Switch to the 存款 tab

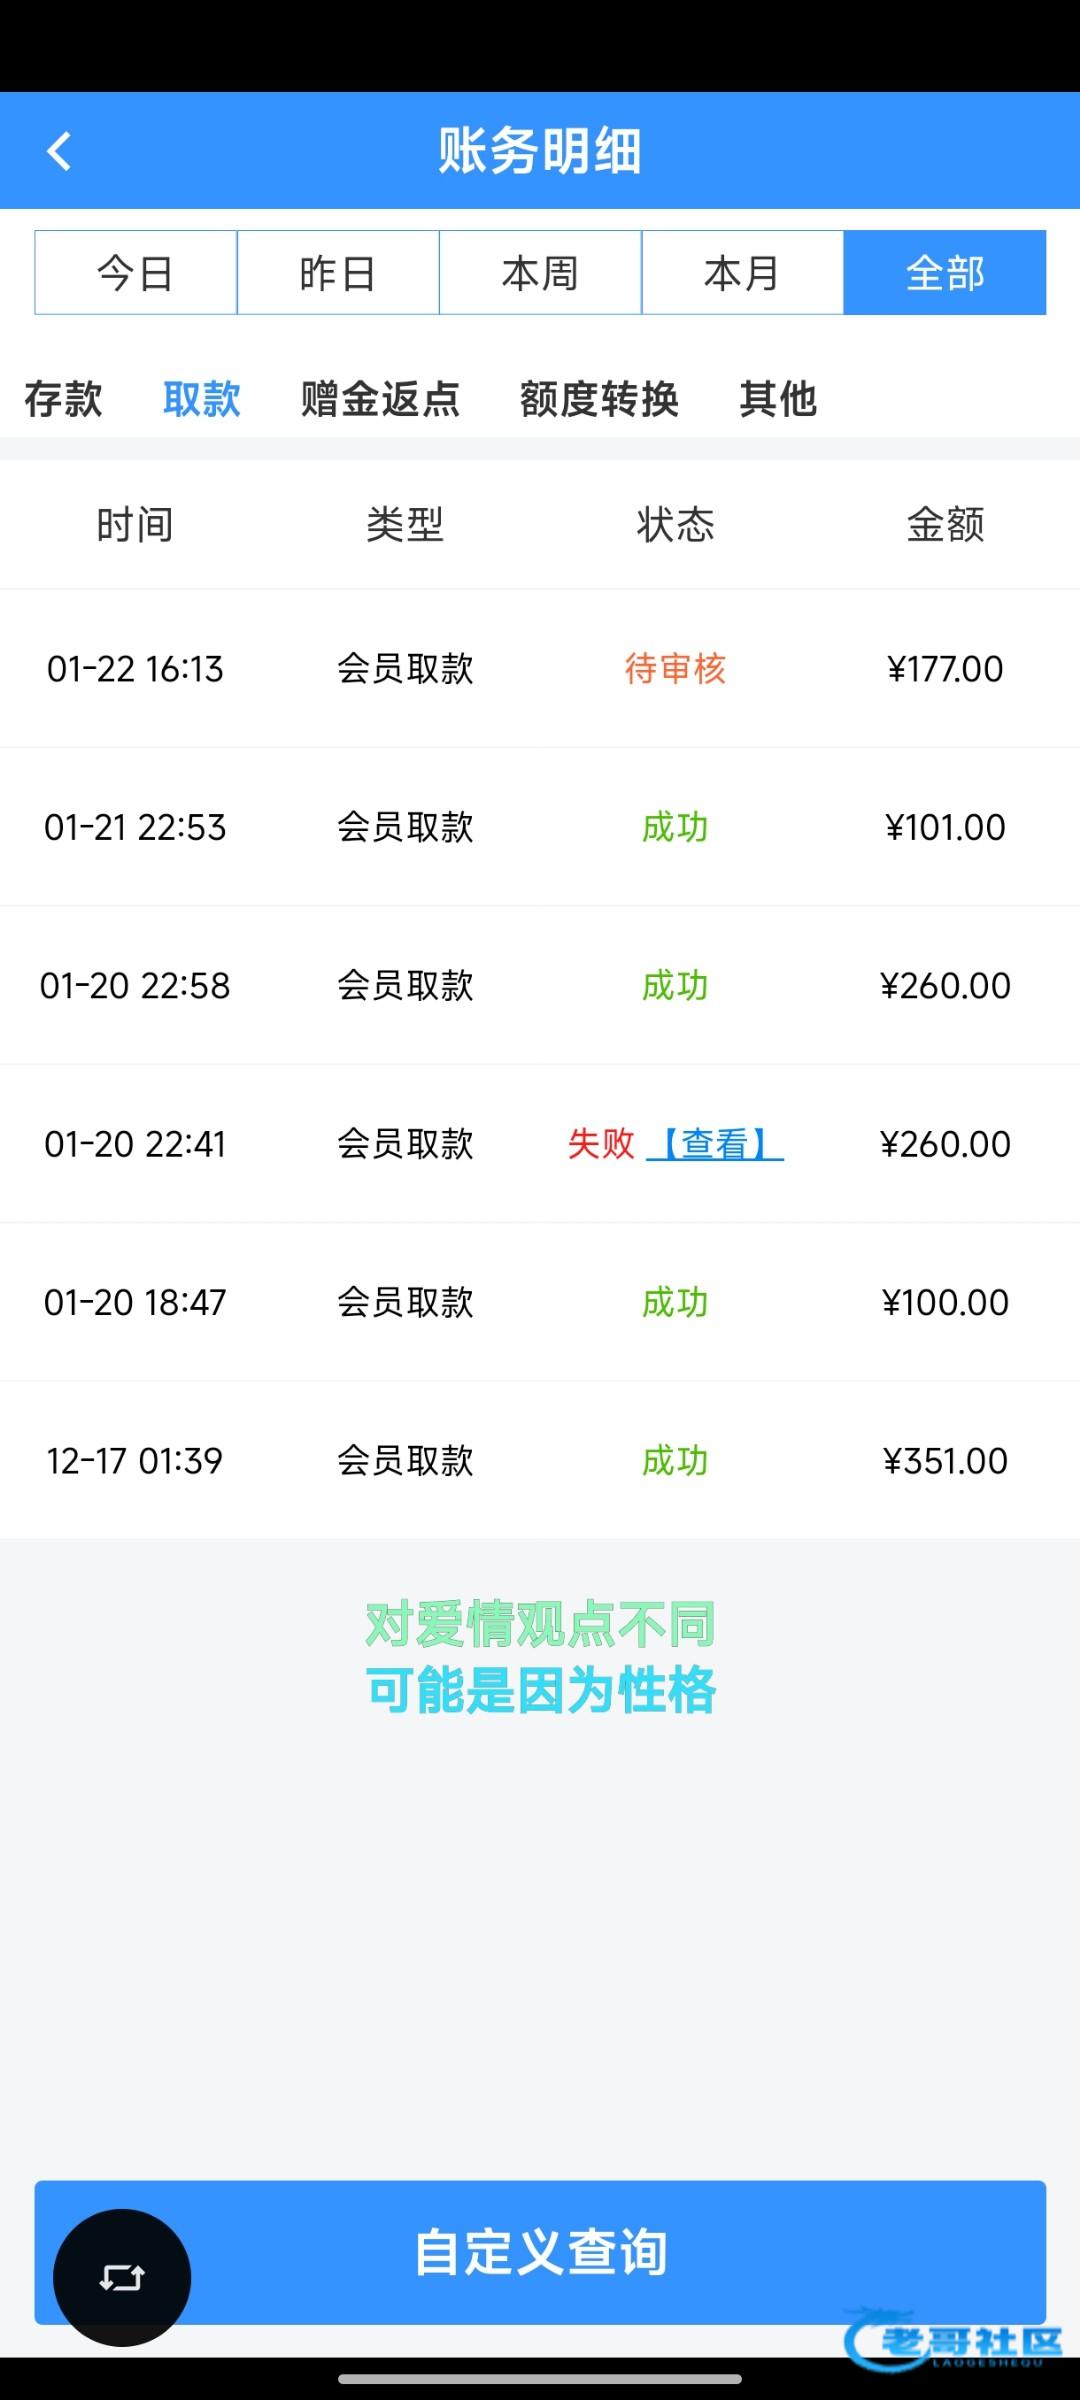[x=63, y=399]
